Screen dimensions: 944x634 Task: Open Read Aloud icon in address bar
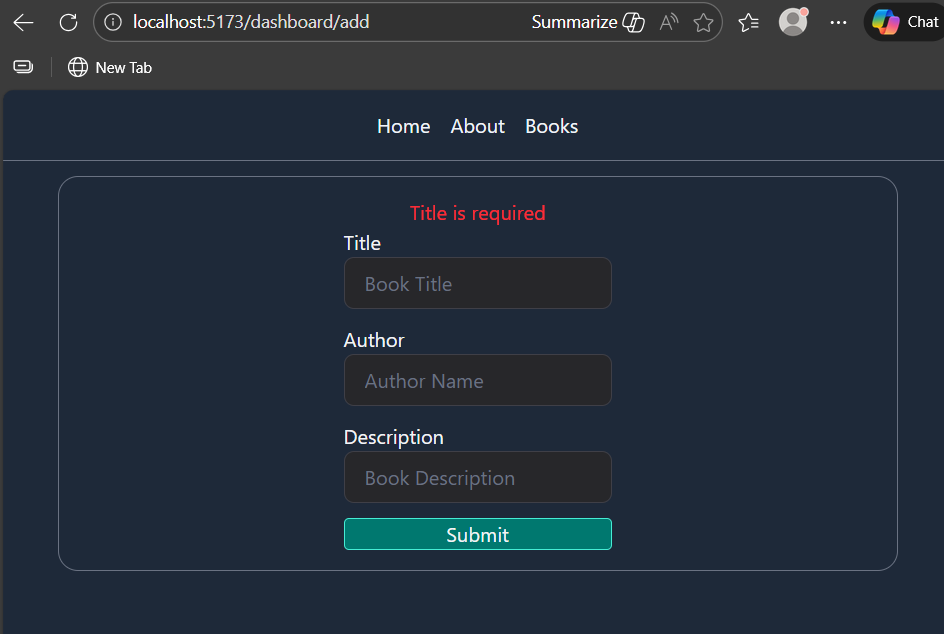[669, 22]
